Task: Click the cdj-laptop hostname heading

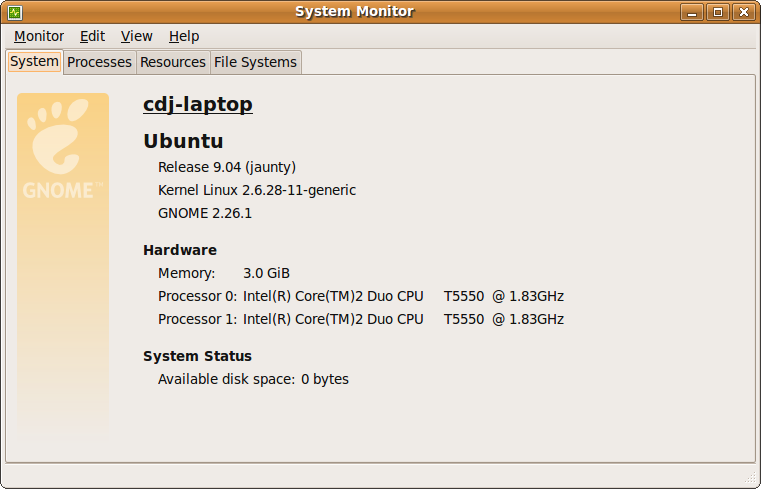Action: point(198,104)
